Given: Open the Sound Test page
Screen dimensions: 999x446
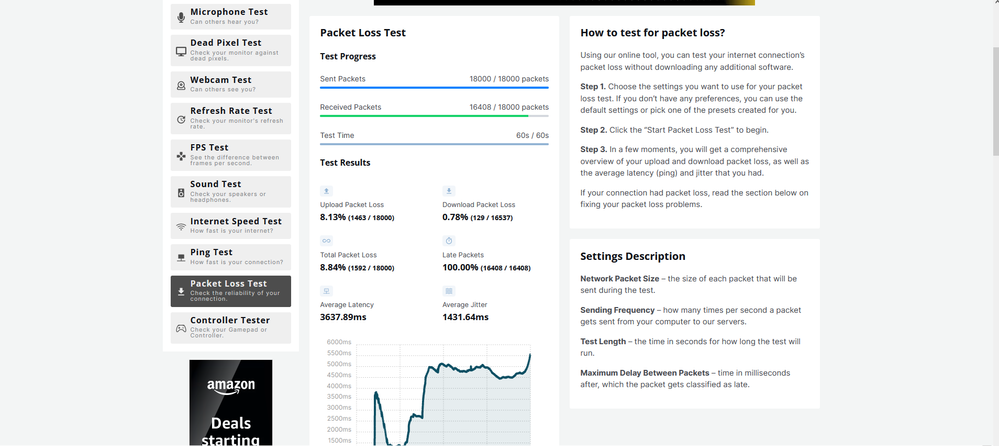Looking at the screenshot, I should (231, 192).
